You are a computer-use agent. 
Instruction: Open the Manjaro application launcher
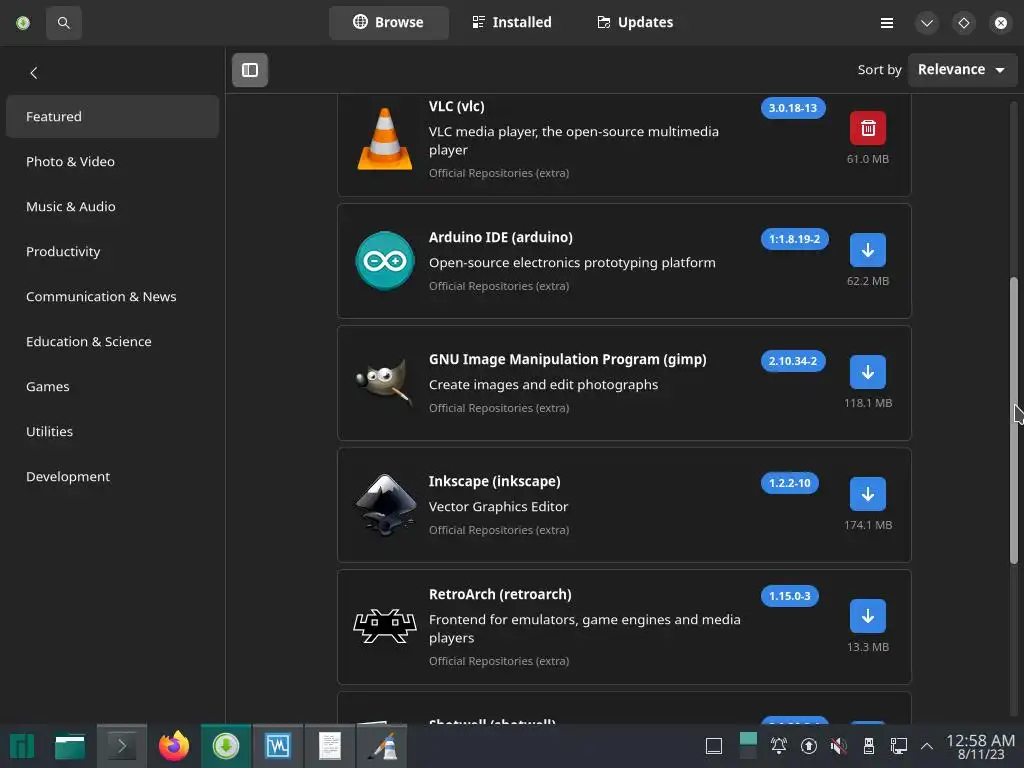[22, 746]
